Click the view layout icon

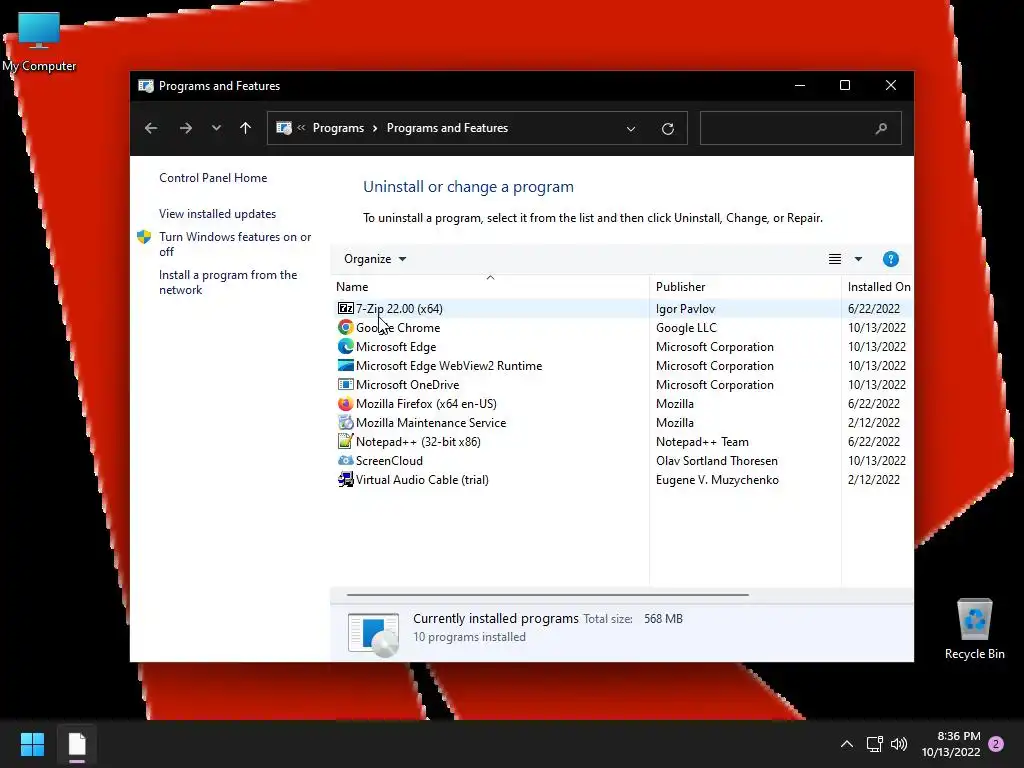point(835,259)
